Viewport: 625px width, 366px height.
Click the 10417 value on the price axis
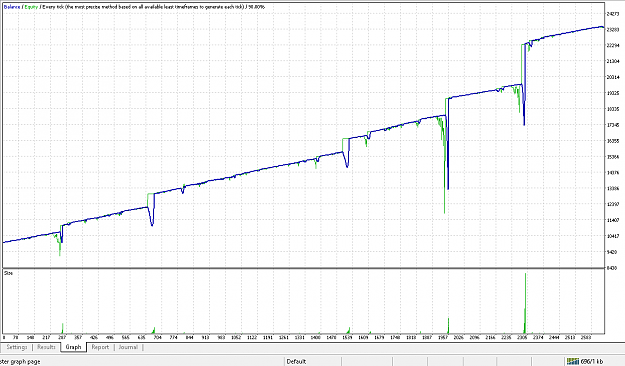tap(612, 236)
